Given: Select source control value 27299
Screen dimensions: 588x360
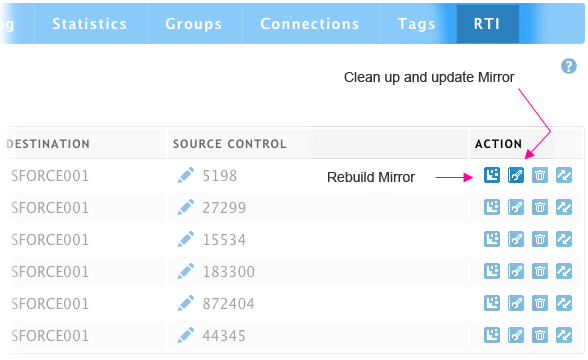Looking at the screenshot, I should [x=224, y=207].
